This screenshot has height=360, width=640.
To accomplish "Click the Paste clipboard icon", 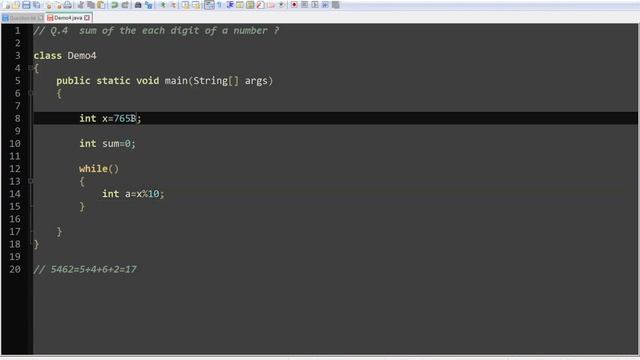I will [100, 5].
